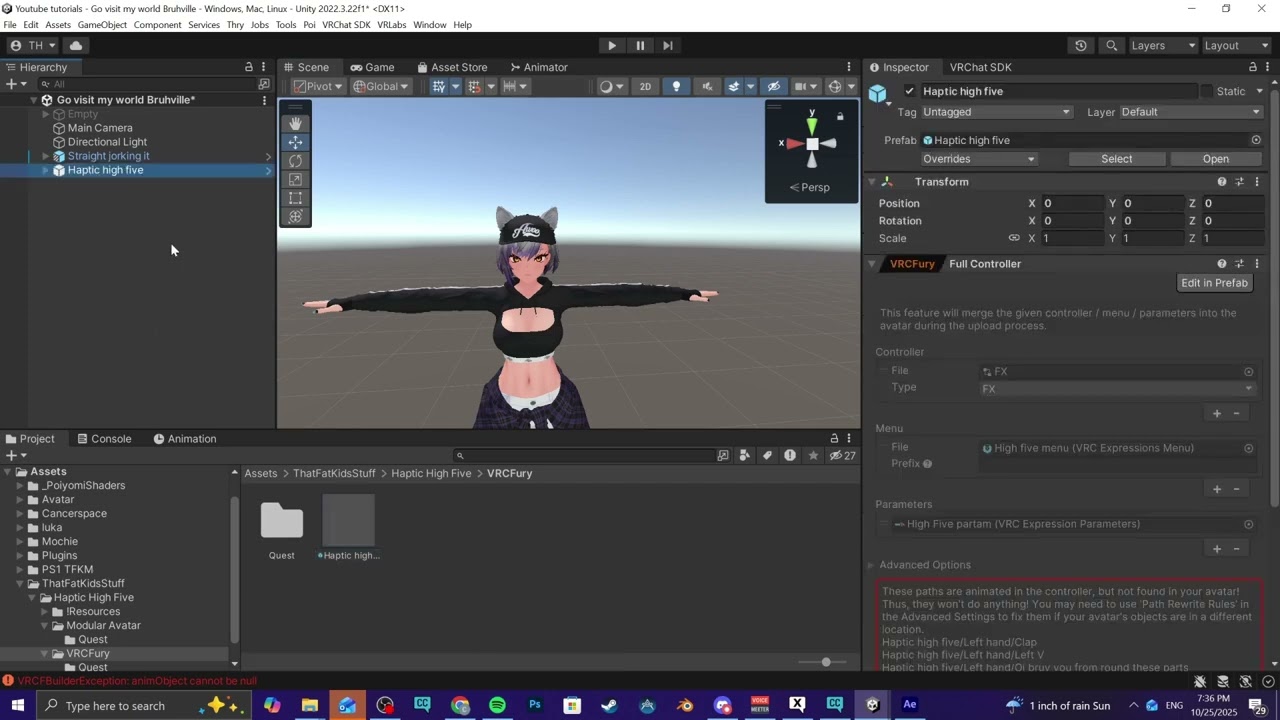Open the global search magnifier icon
This screenshot has height=720, width=1280.
click(x=1112, y=45)
